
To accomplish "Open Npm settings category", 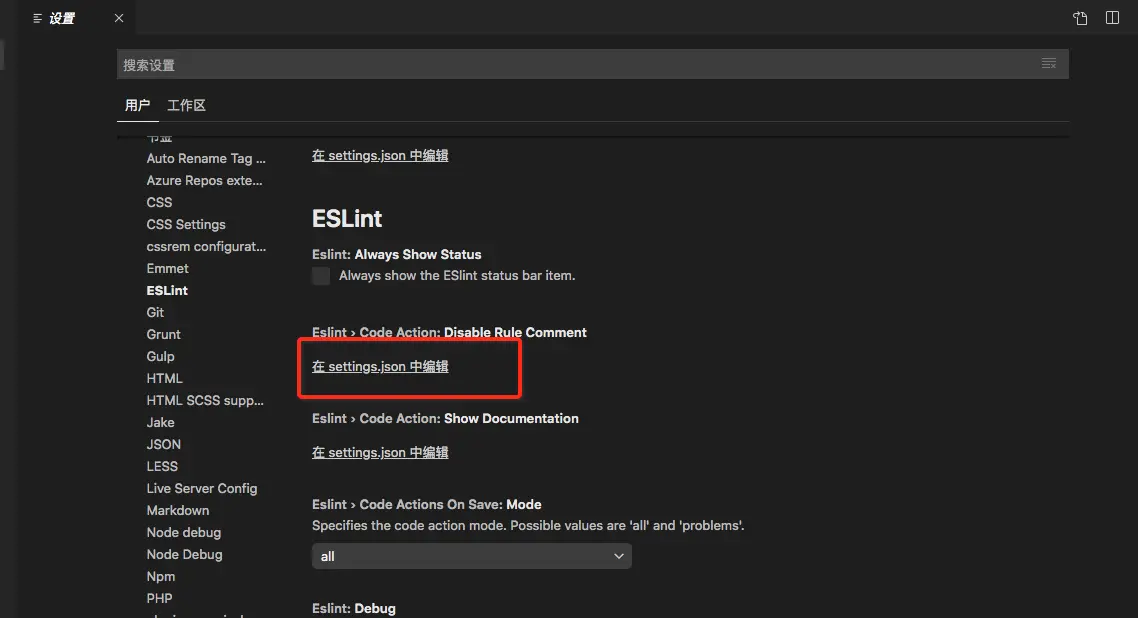I will point(161,576).
